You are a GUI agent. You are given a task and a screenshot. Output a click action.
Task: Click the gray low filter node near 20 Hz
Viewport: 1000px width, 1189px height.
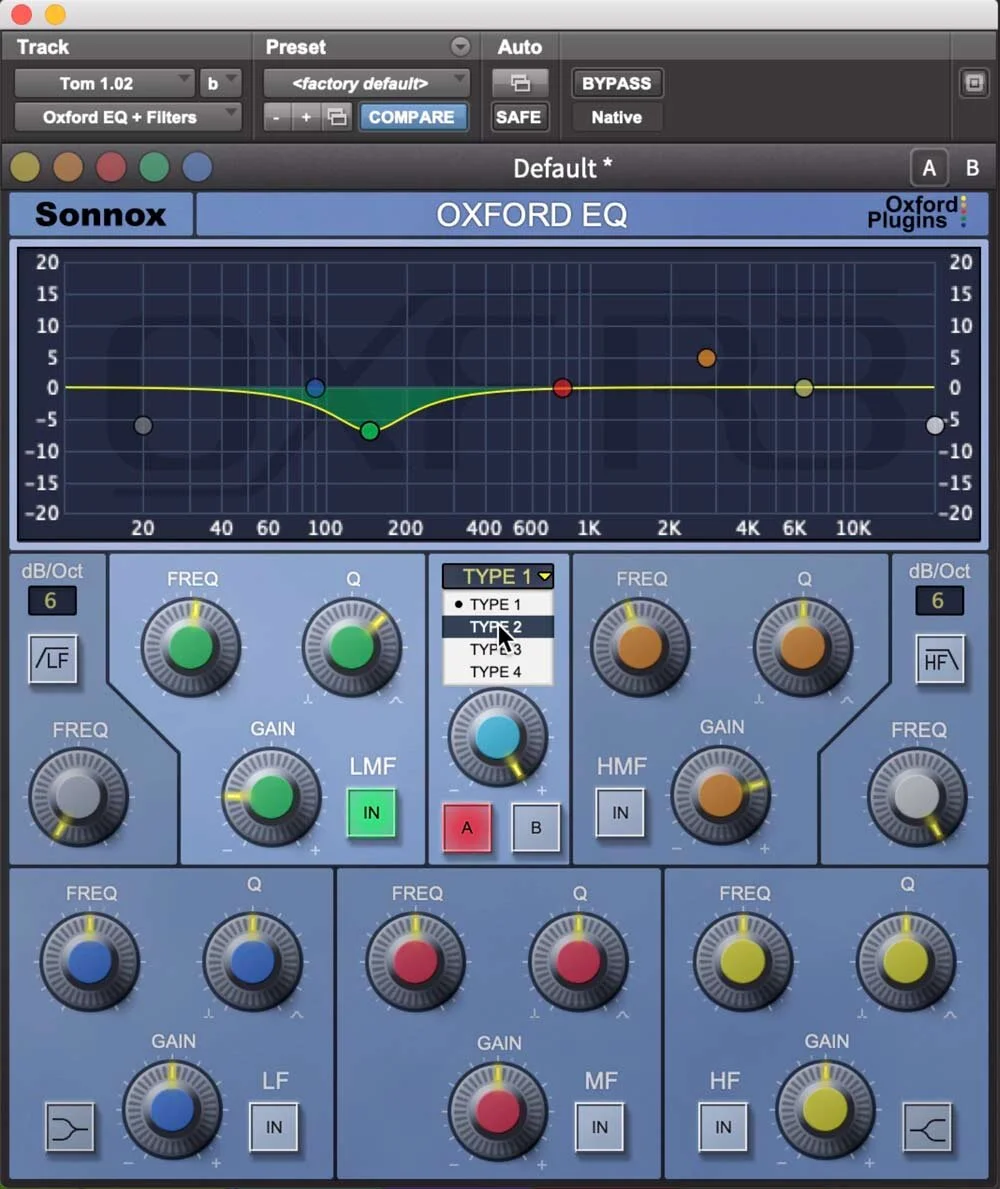(x=143, y=425)
